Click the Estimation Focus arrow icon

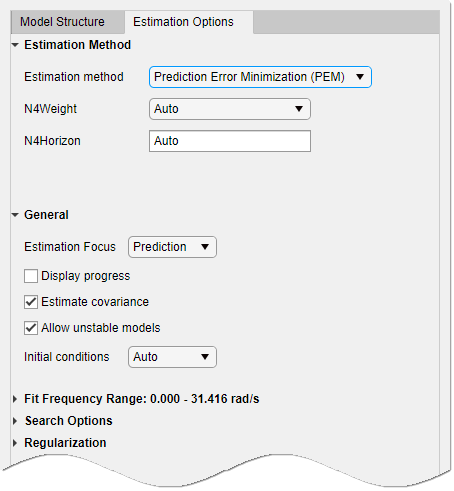coord(205,247)
